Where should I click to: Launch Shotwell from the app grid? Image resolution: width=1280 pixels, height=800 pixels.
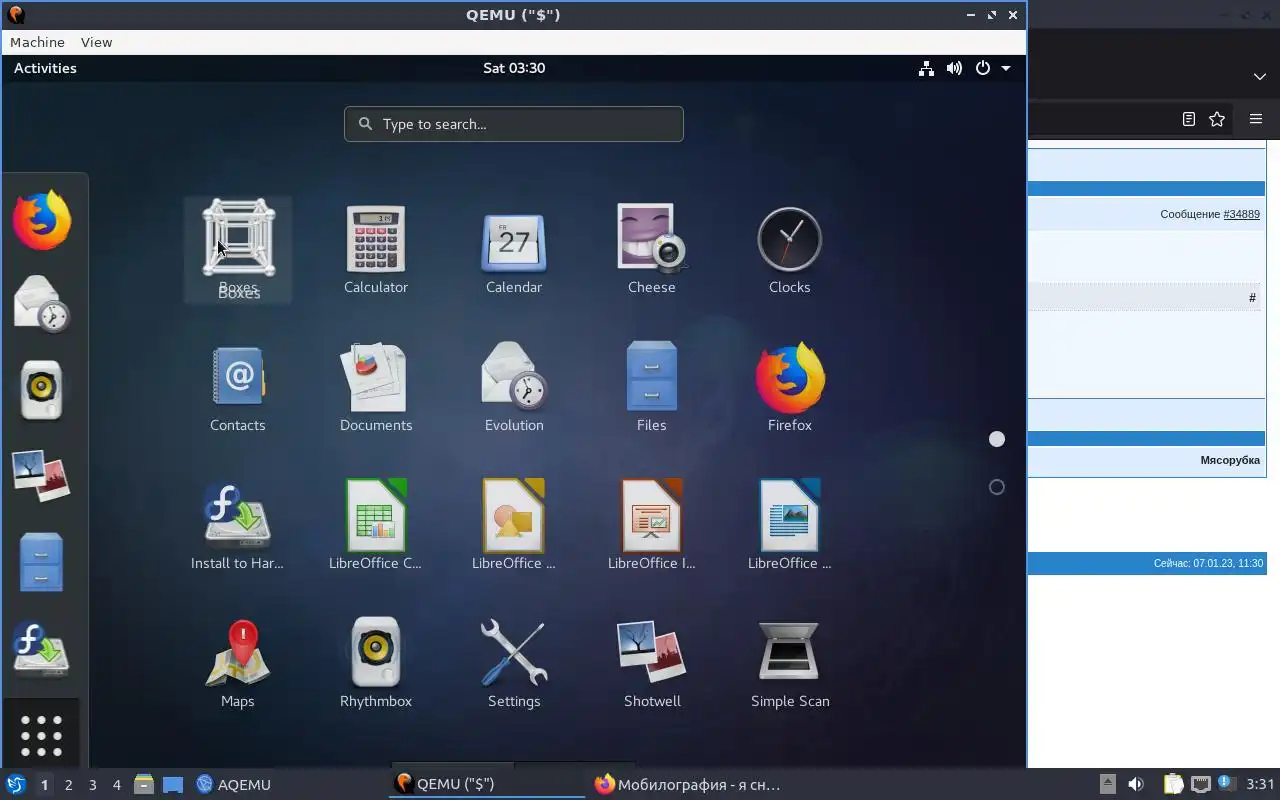click(x=652, y=663)
